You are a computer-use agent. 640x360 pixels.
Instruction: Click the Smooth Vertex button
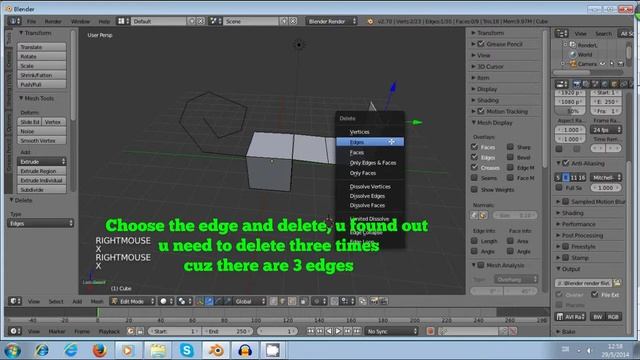coord(41,140)
